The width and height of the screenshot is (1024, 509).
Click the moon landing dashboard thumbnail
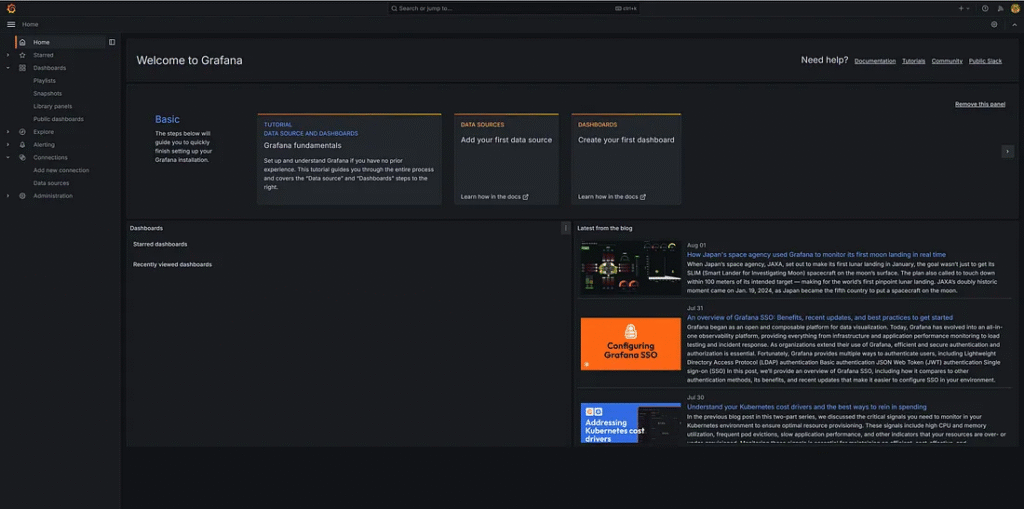tap(631, 268)
